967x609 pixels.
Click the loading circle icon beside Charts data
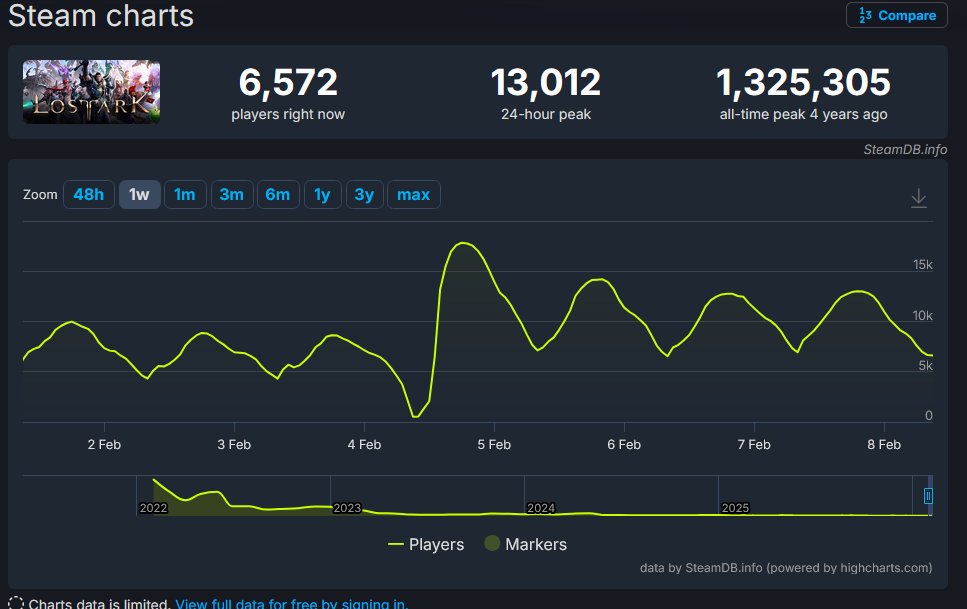coord(16,603)
